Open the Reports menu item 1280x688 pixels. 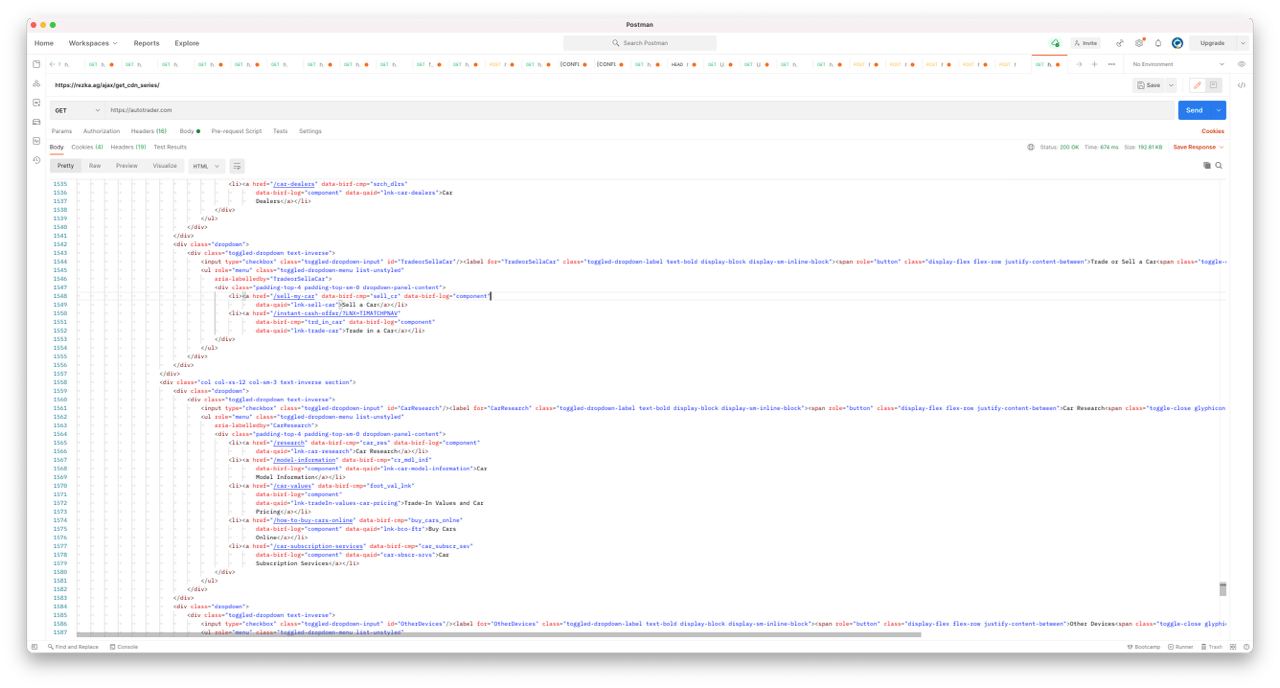tap(146, 43)
